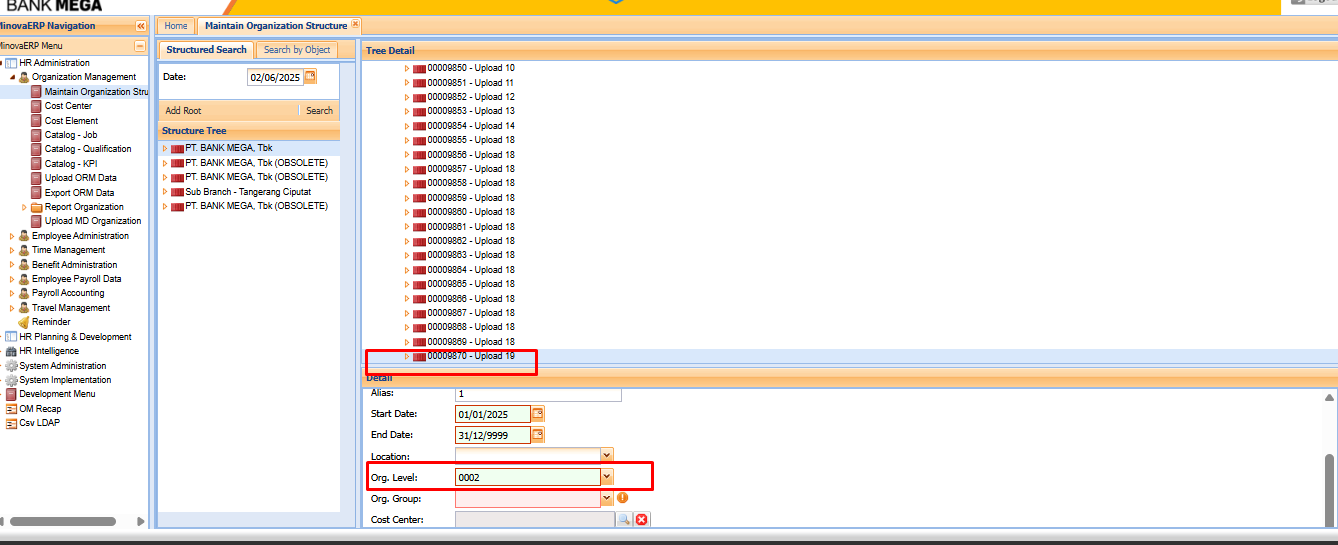
Task: Open the Org. Group dropdown arrow
Action: point(607,498)
